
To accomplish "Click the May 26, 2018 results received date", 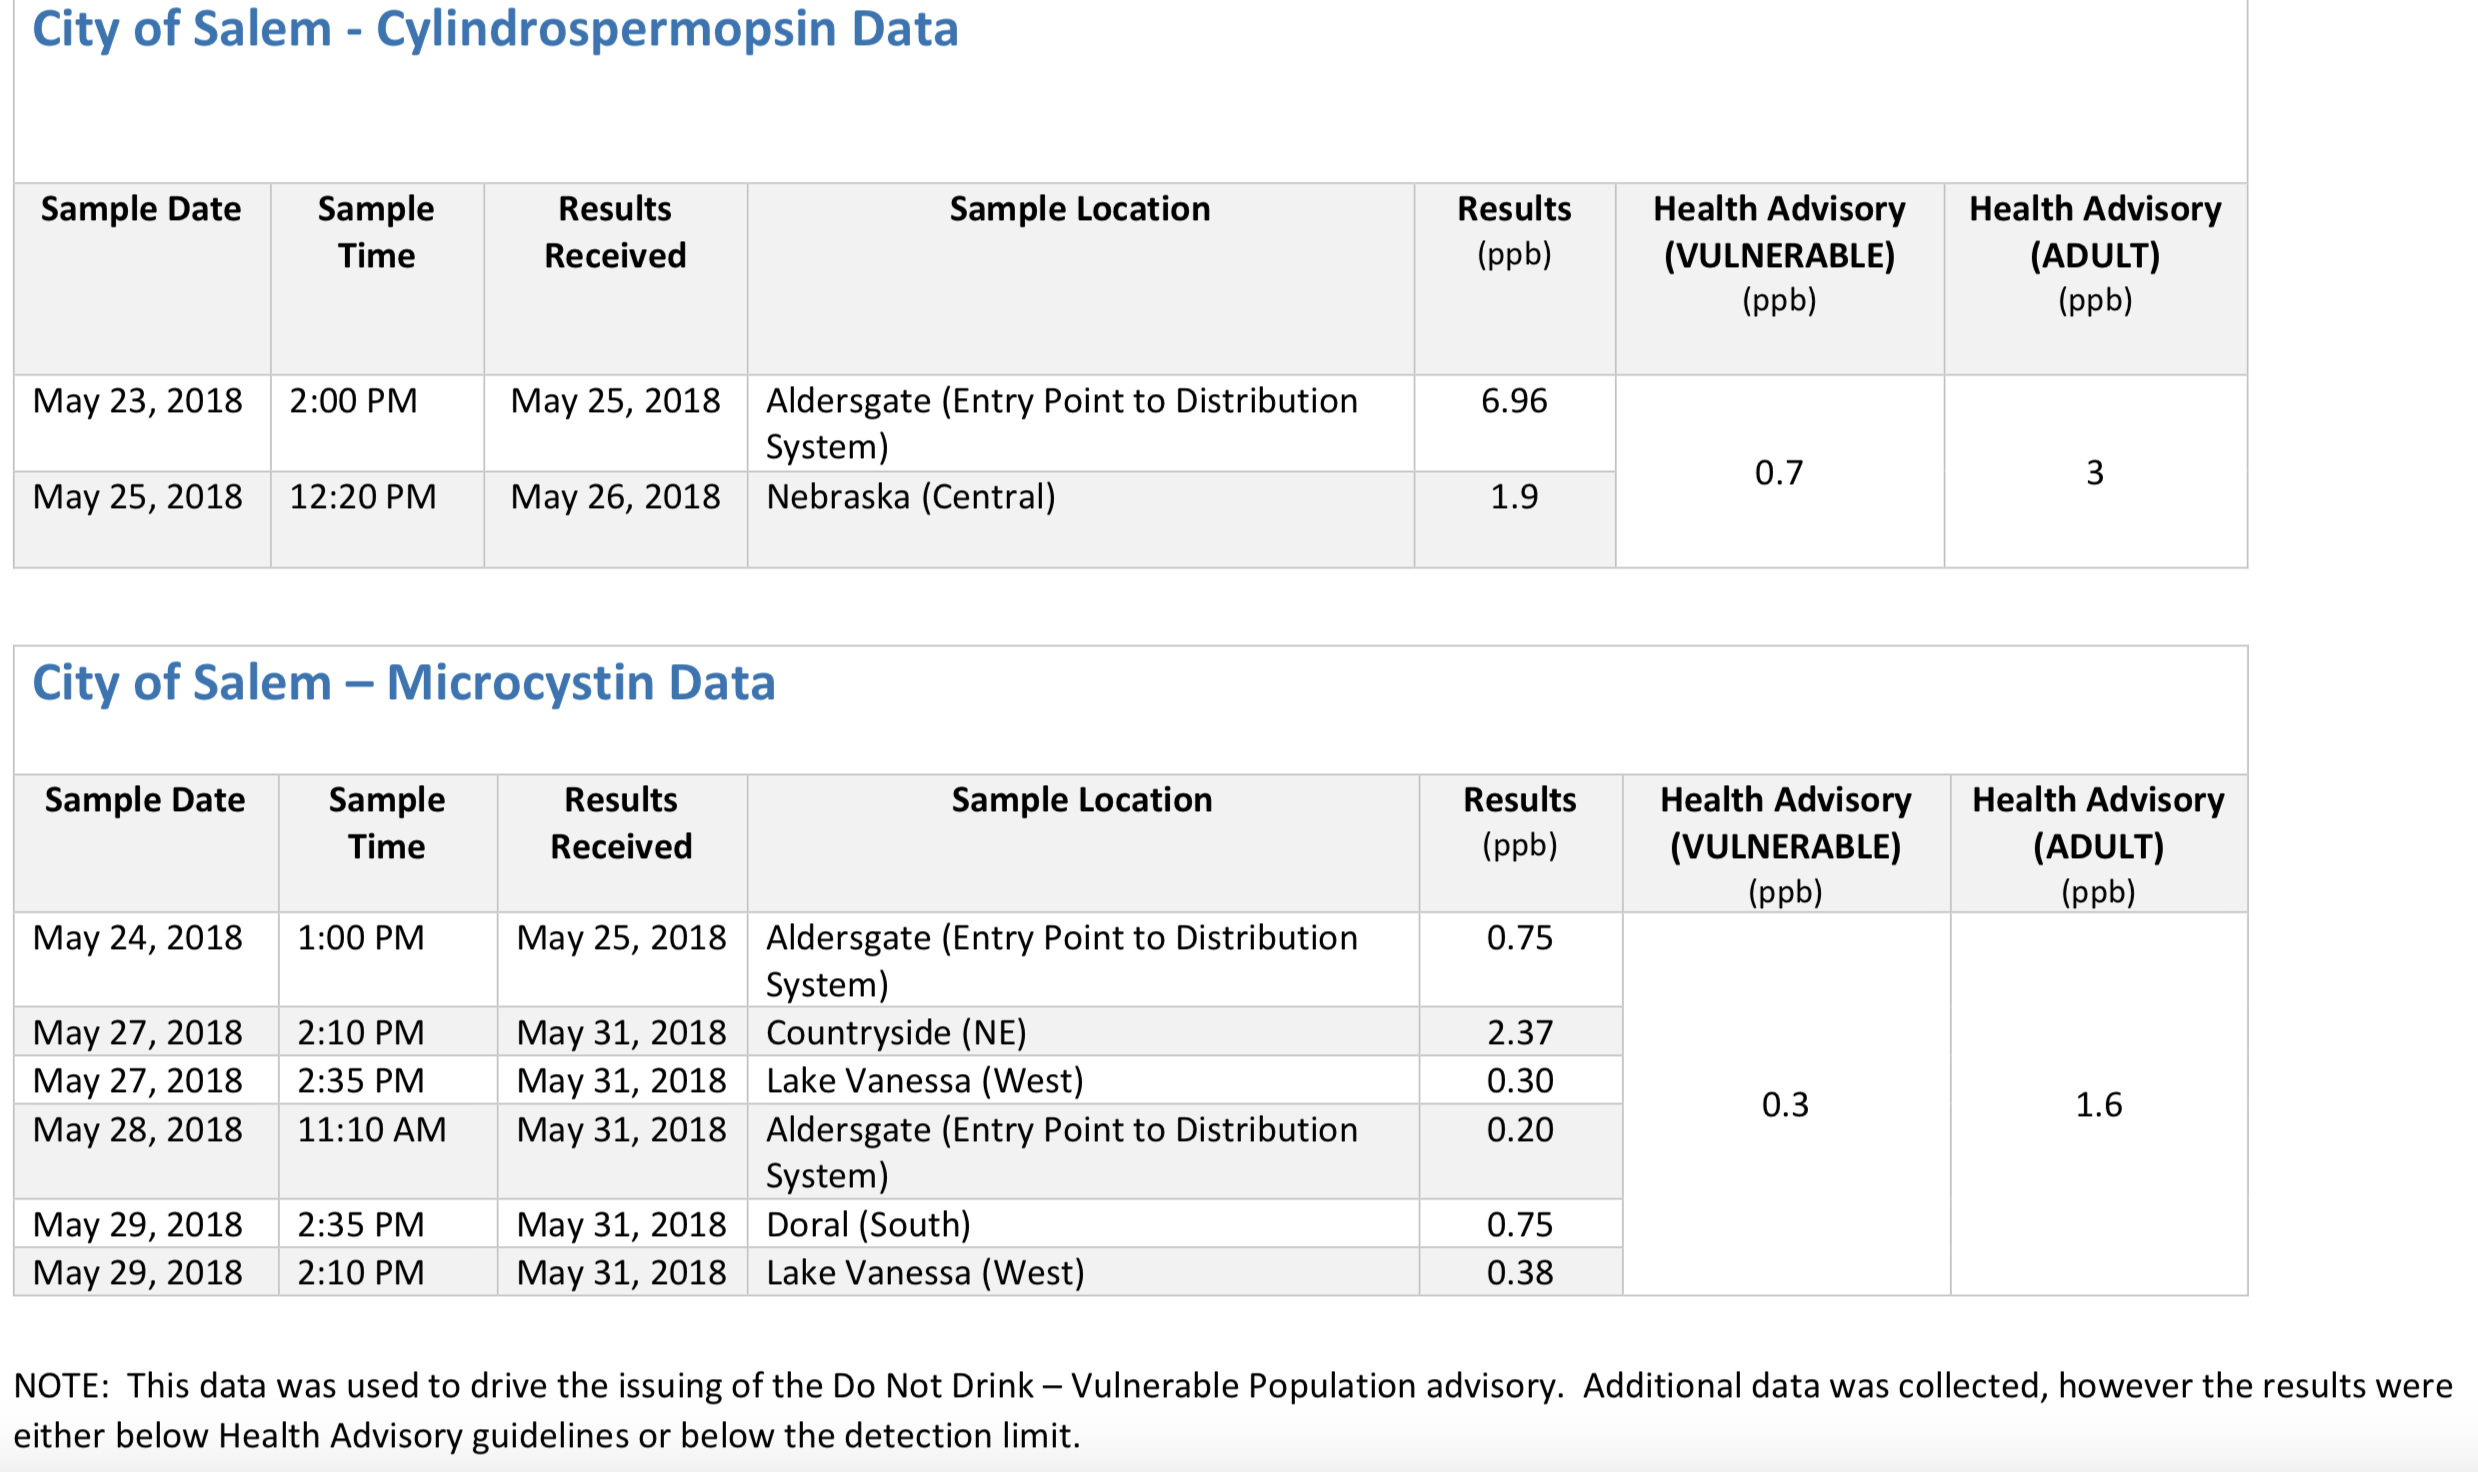I will (x=615, y=497).
